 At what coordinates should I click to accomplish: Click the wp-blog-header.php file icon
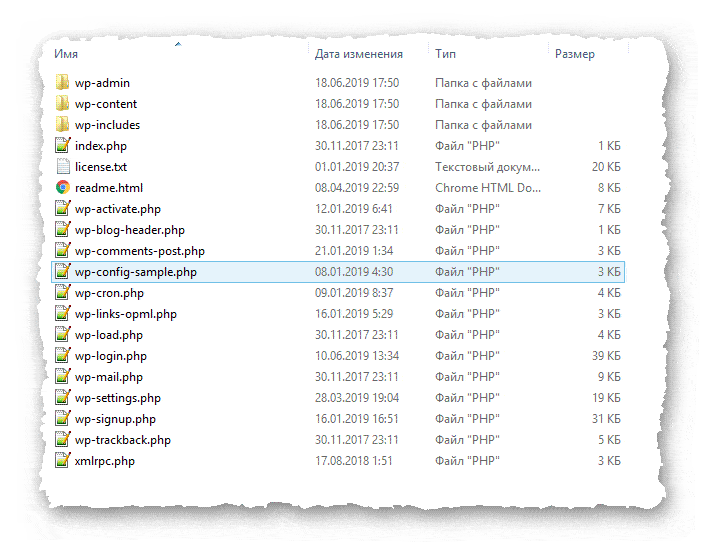63,229
